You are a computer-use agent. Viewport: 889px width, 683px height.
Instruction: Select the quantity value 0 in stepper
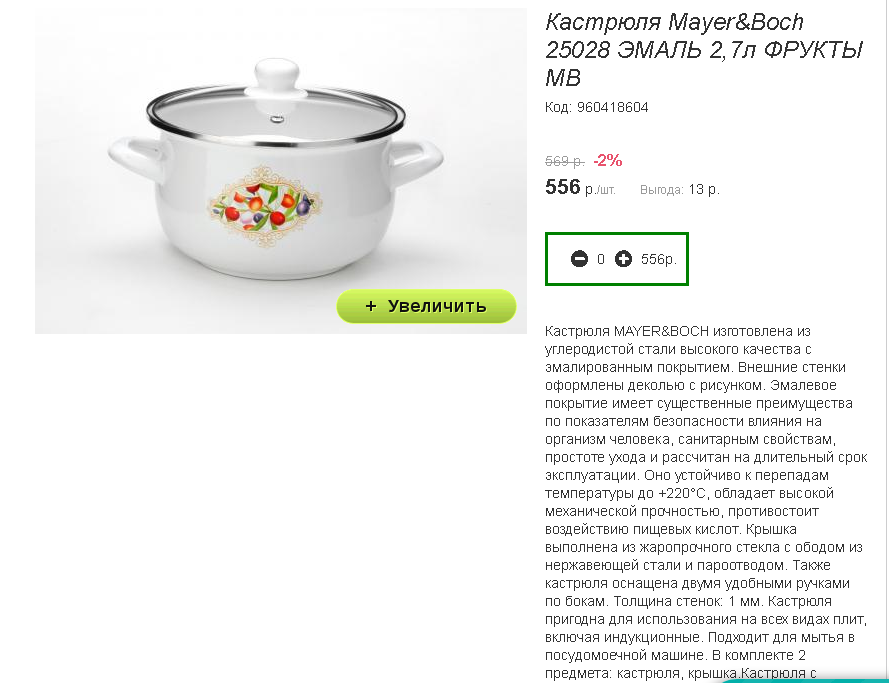[601, 259]
